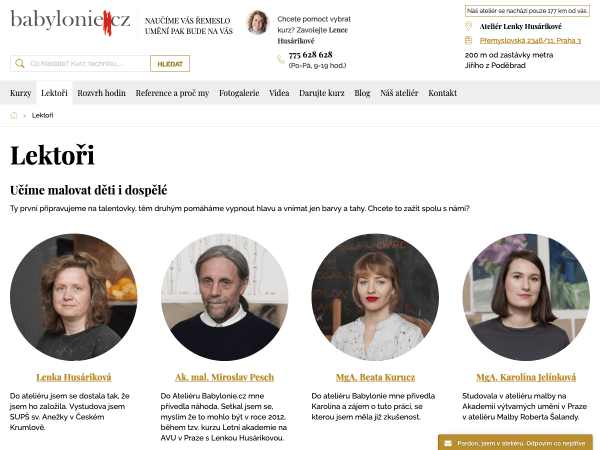600x450 pixels.
Task: Open Lenka Husáriková's profile link
Action: tap(74, 377)
